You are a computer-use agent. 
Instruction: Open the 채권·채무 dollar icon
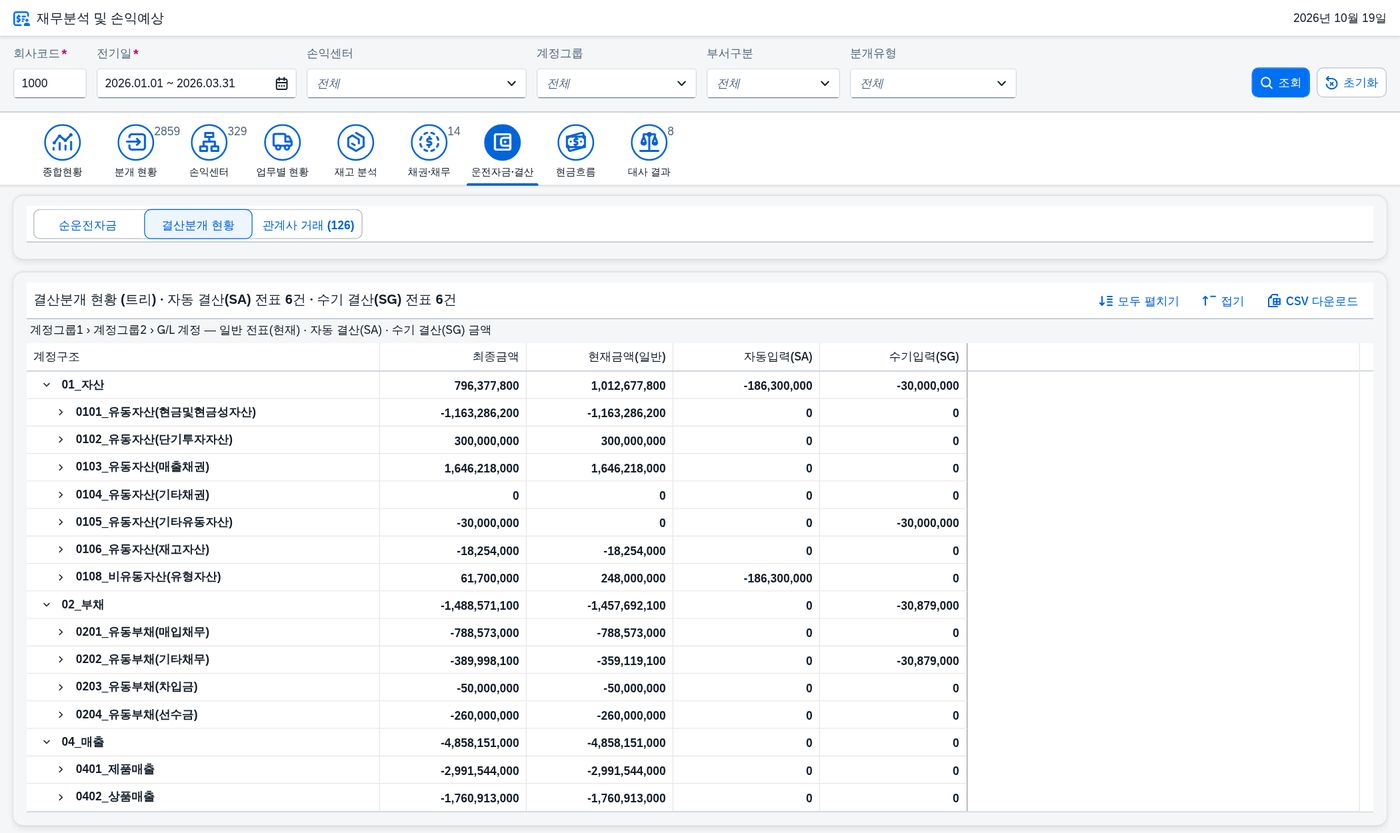[x=429, y=142]
